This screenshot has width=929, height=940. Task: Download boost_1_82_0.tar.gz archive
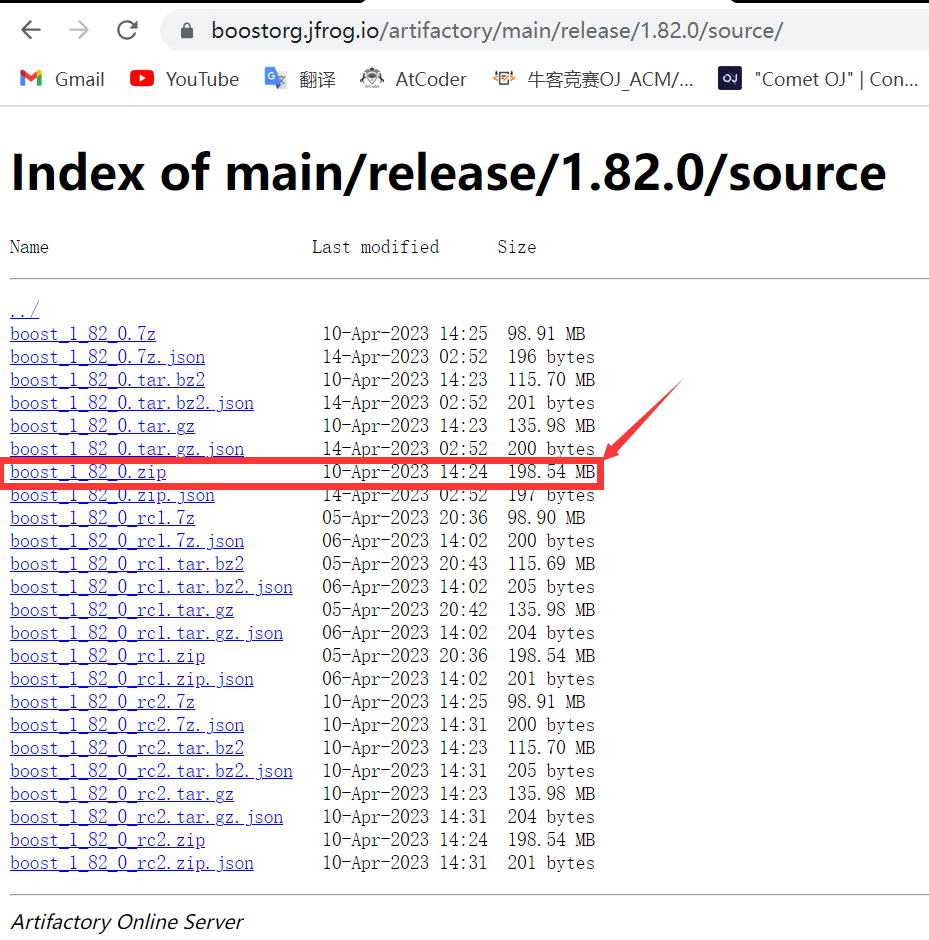(102, 426)
